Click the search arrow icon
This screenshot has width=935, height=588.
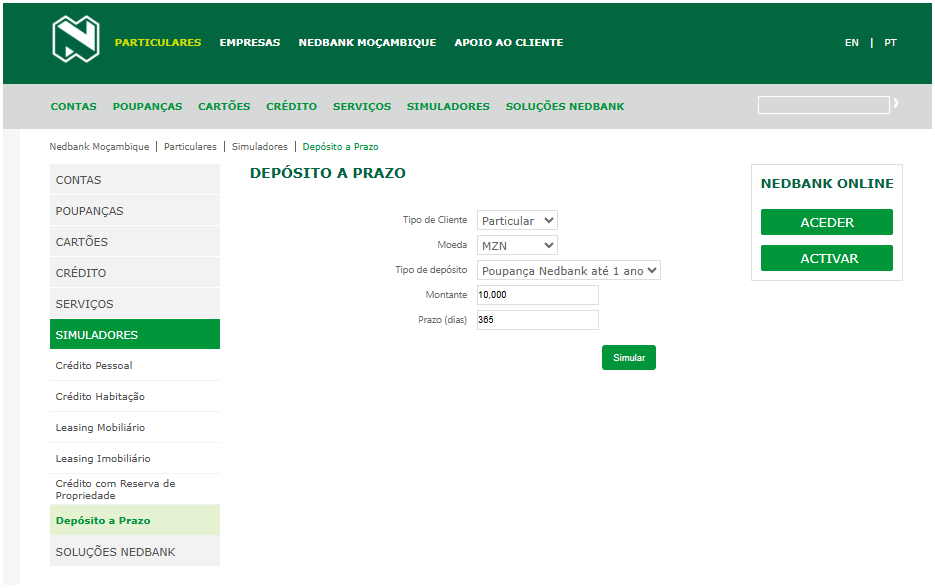coord(896,104)
